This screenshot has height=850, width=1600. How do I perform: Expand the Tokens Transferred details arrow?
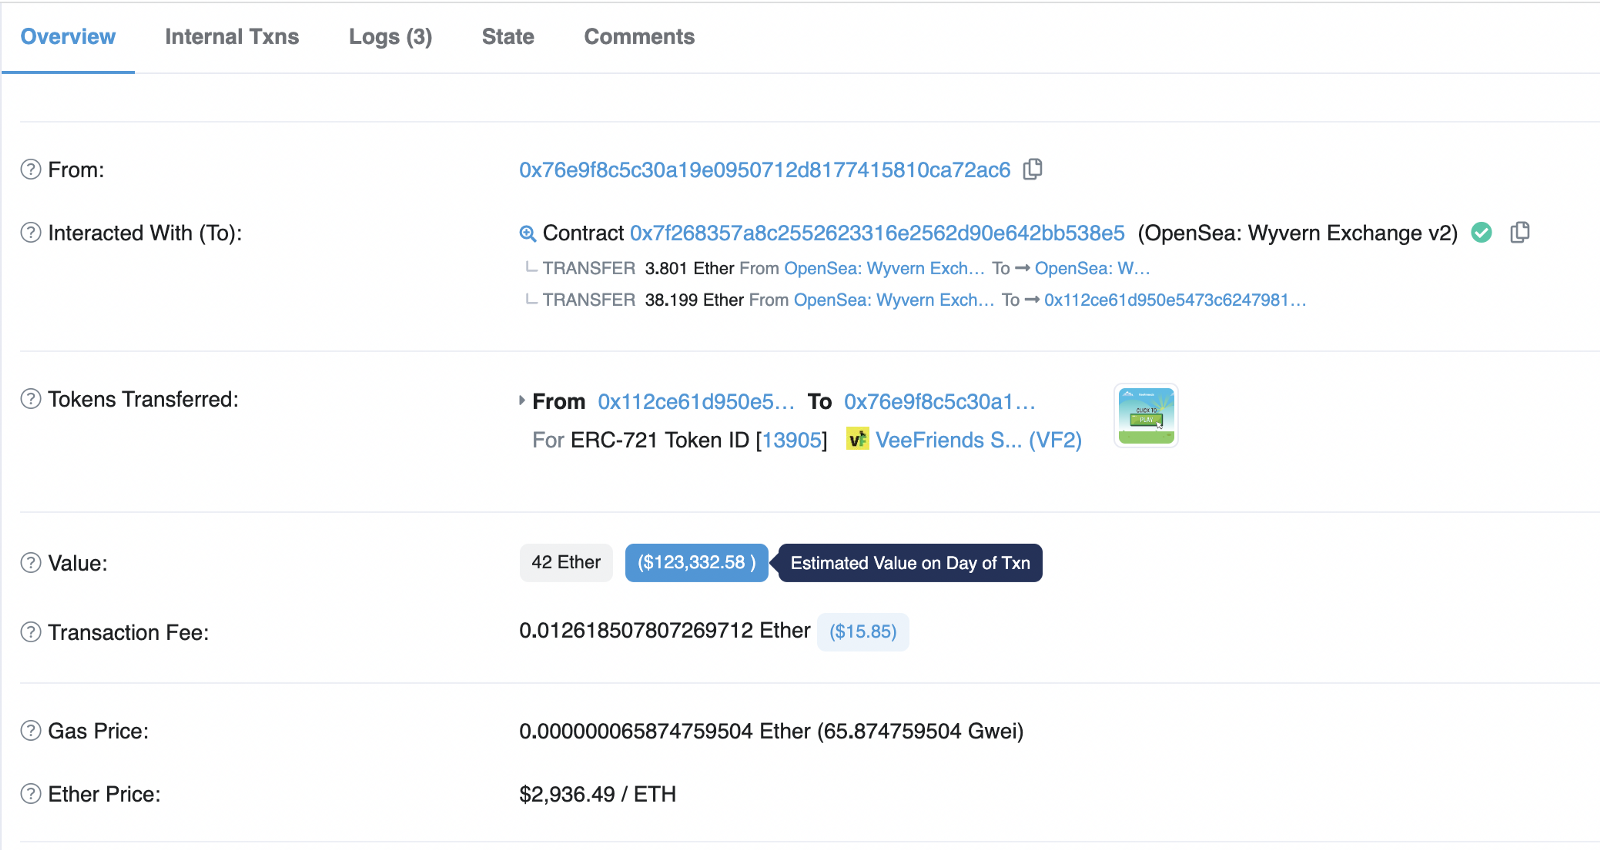pyautogui.click(x=521, y=400)
